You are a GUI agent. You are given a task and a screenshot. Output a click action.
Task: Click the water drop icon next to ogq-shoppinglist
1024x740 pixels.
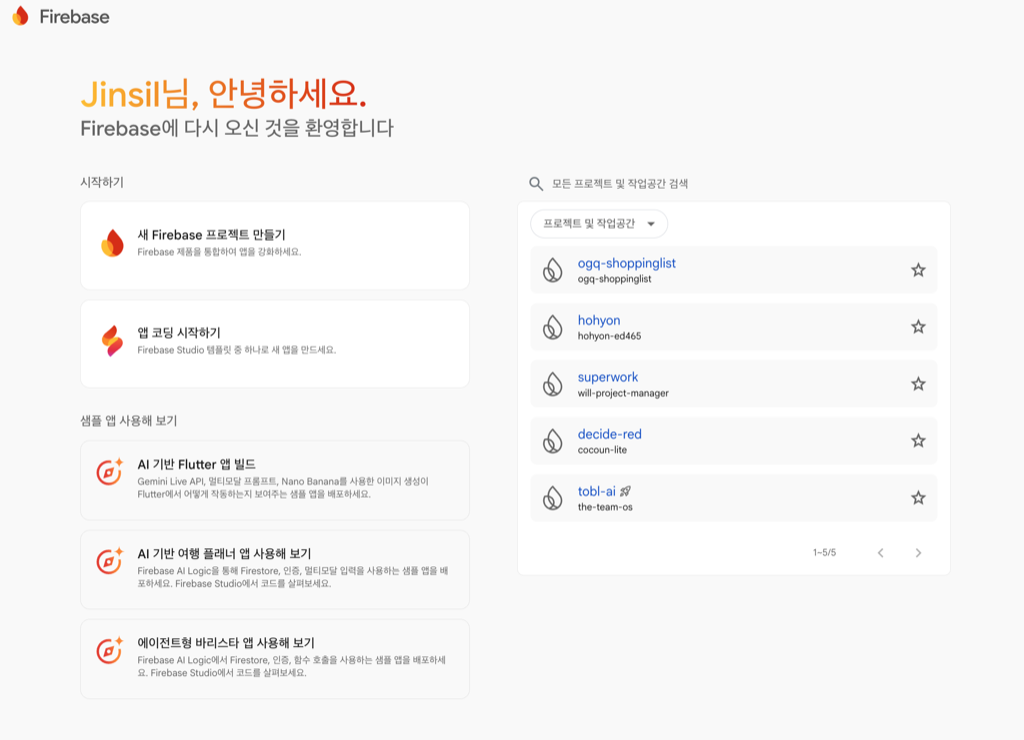coord(550,270)
